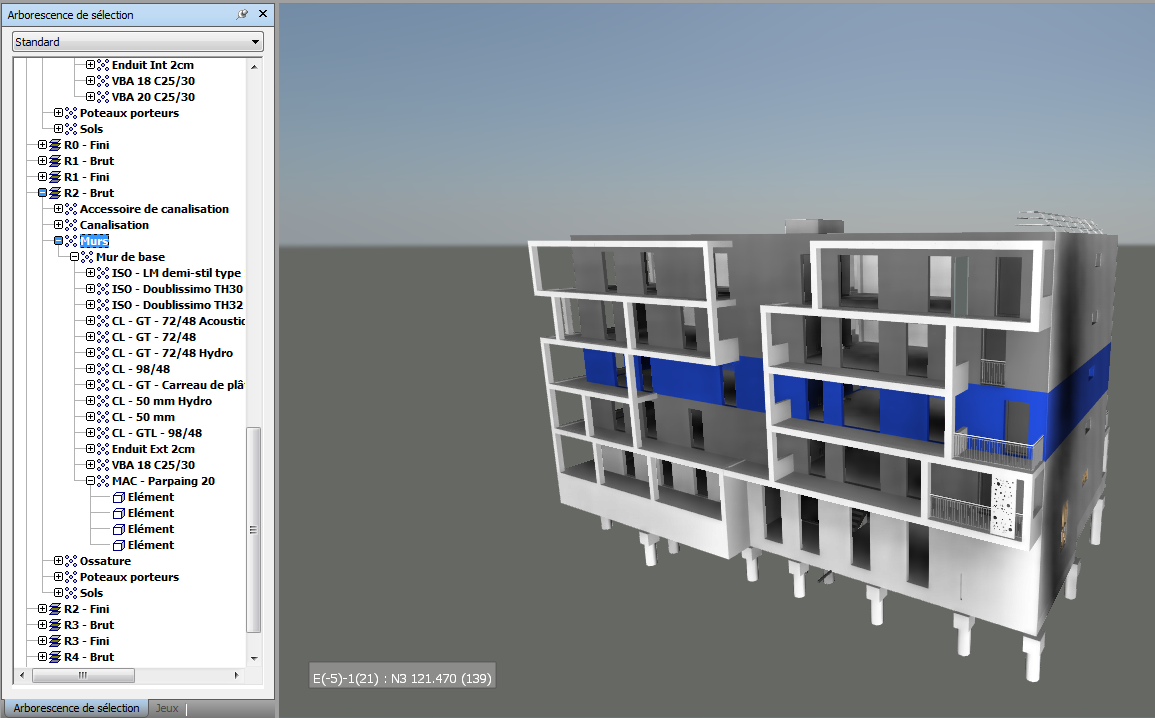Viewport: 1155px width, 718px height.
Task: Click the layer icon beside R3 - Brut
Action: 55,625
